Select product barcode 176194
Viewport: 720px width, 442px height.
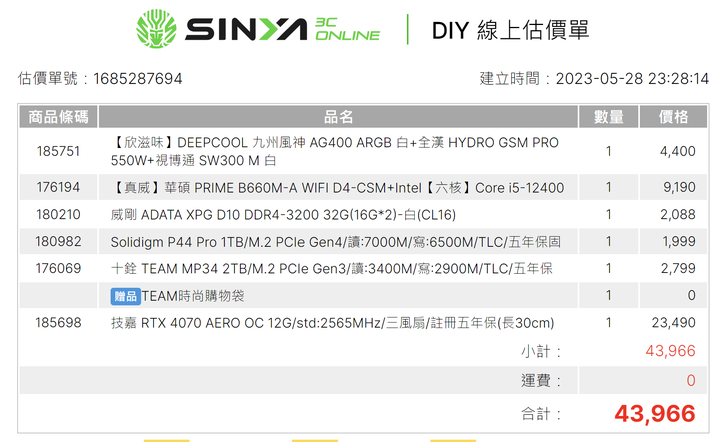pyautogui.click(x=58, y=187)
